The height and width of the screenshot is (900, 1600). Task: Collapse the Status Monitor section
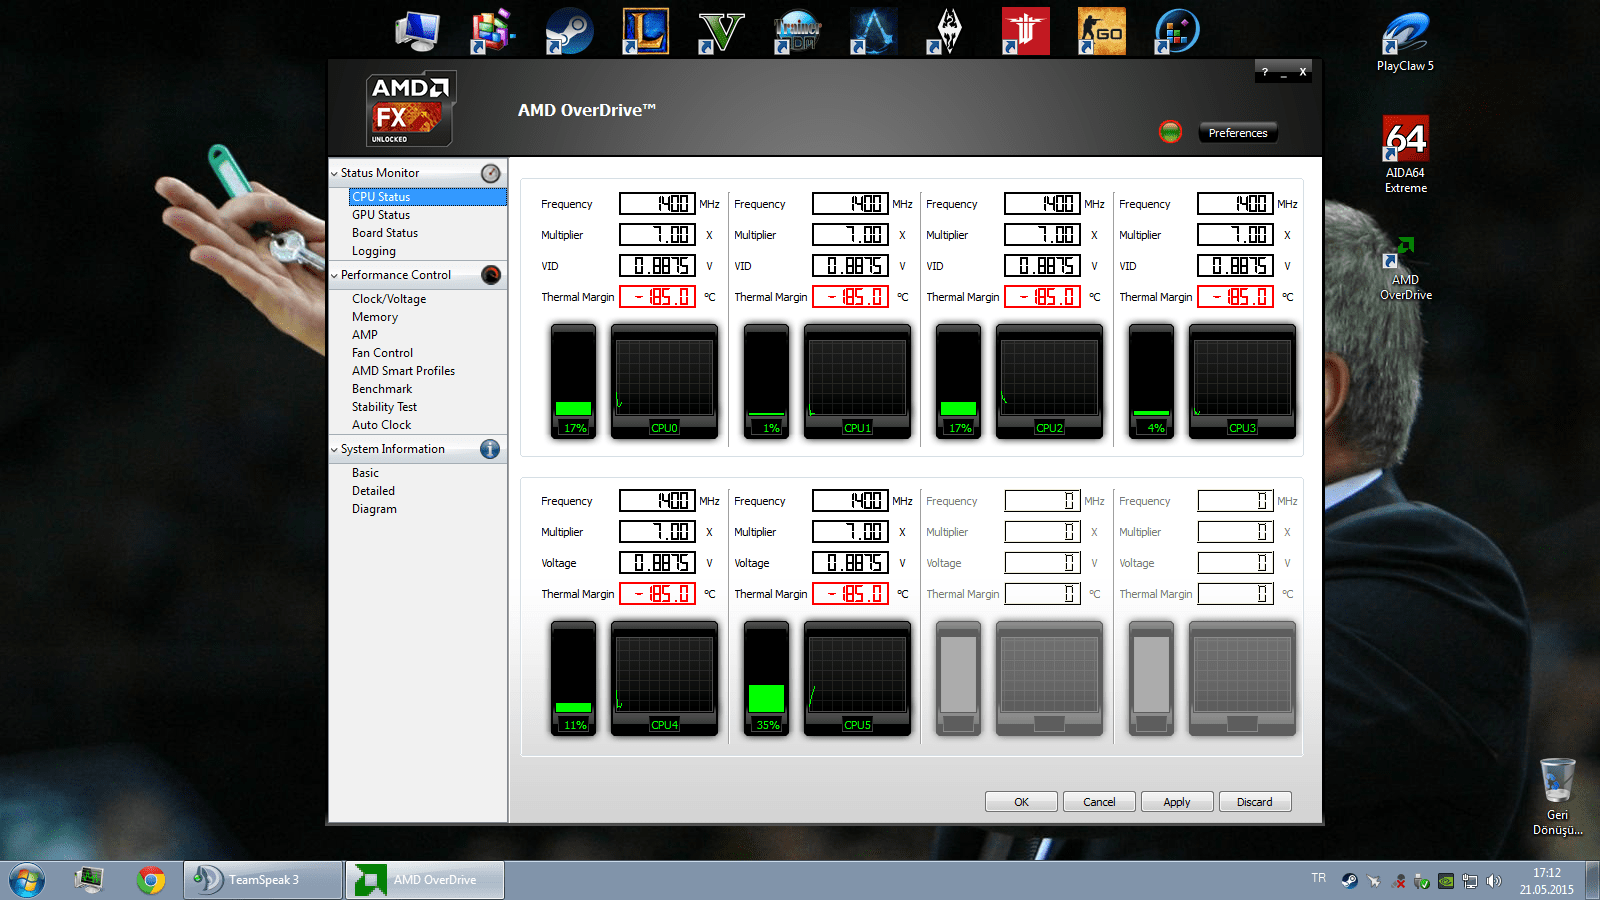(x=335, y=174)
